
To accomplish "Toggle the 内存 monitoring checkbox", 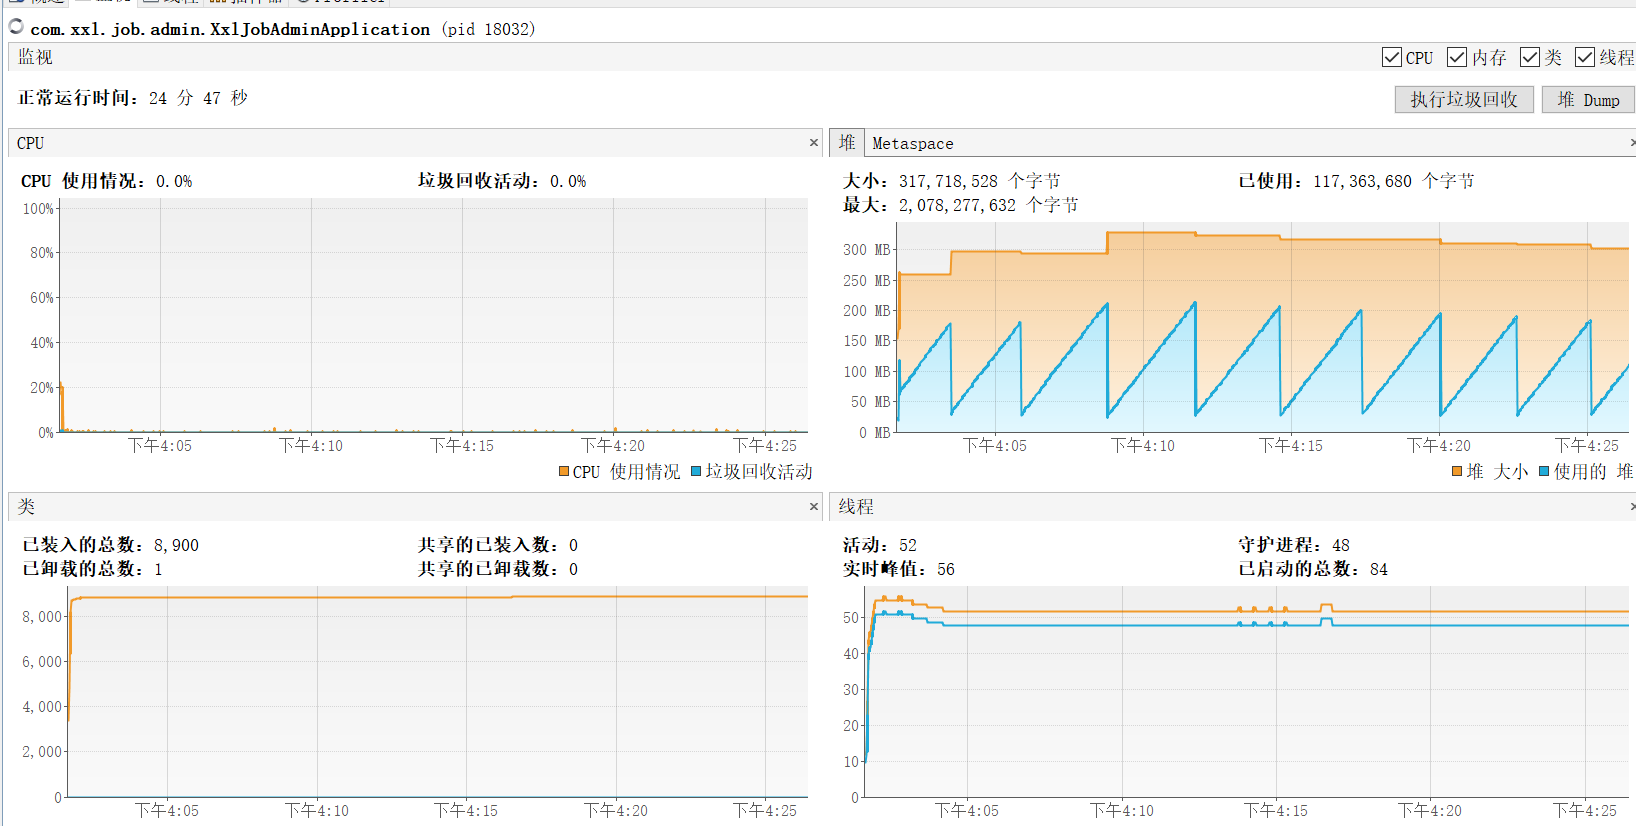I will (x=1456, y=57).
